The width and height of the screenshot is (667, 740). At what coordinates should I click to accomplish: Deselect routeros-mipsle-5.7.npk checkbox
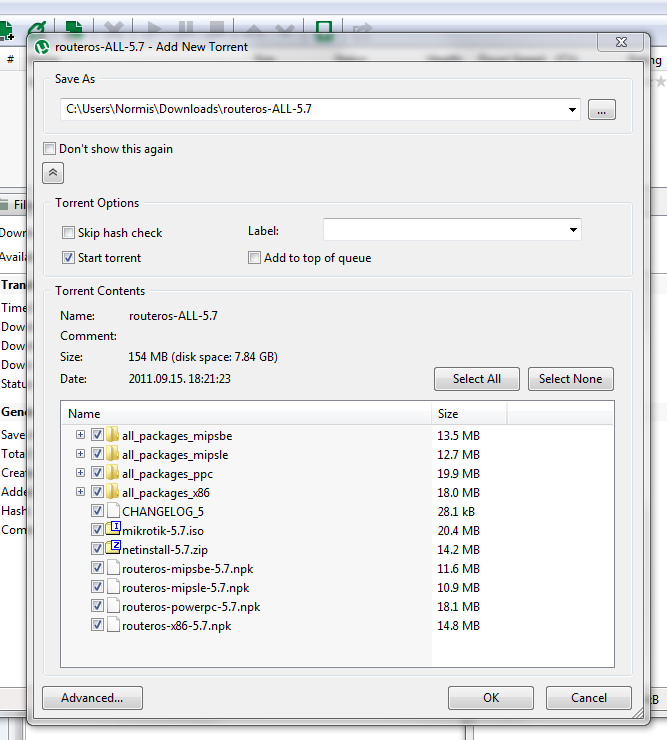(x=97, y=587)
